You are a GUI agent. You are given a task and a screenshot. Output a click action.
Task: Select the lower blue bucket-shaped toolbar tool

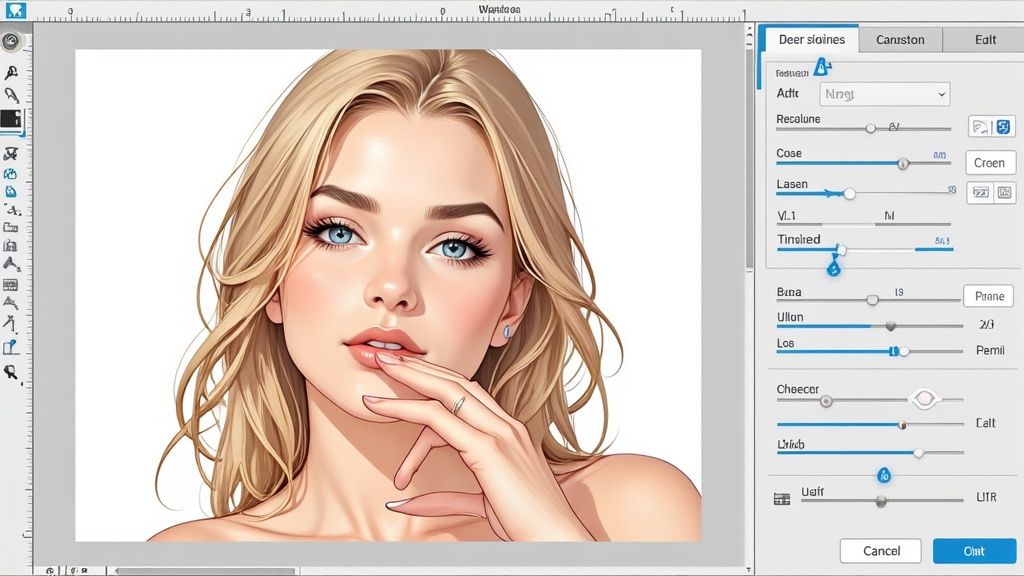click(11, 191)
